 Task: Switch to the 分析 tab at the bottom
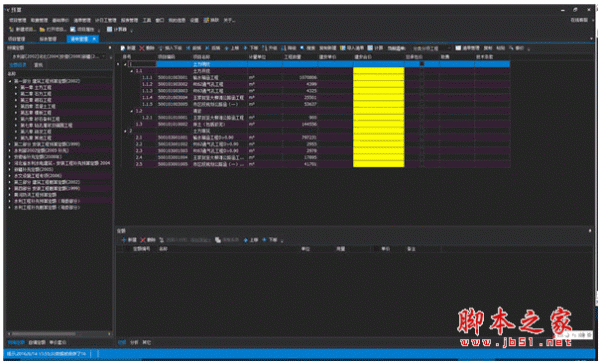coord(134,342)
